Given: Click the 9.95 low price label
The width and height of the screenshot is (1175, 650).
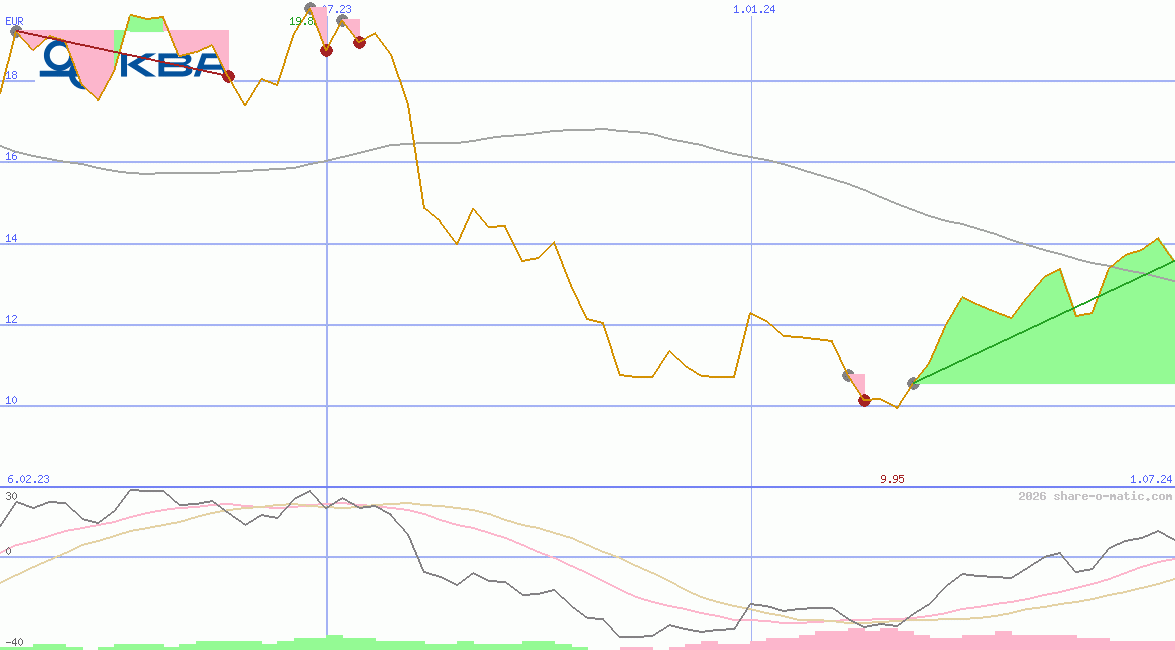Looking at the screenshot, I should tap(892, 479).
